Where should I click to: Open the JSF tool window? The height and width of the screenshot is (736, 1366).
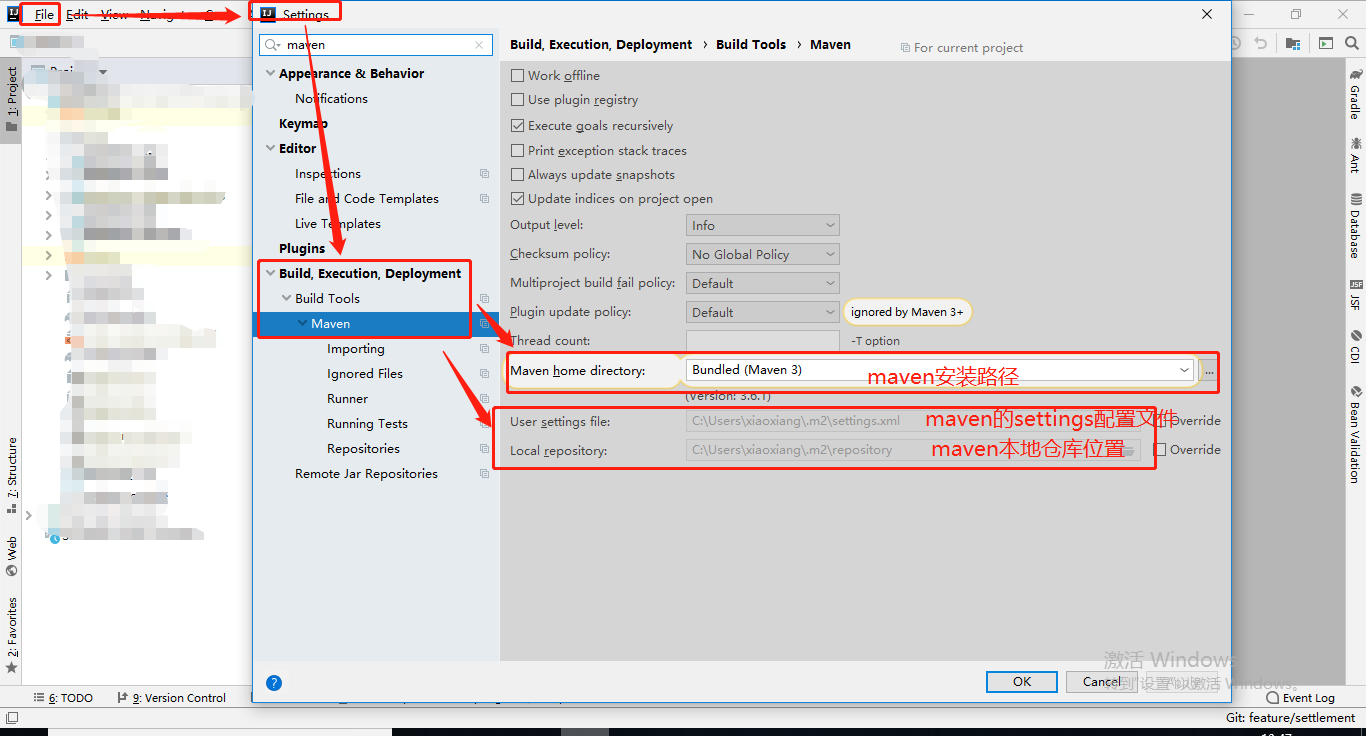click(1355, 294)
